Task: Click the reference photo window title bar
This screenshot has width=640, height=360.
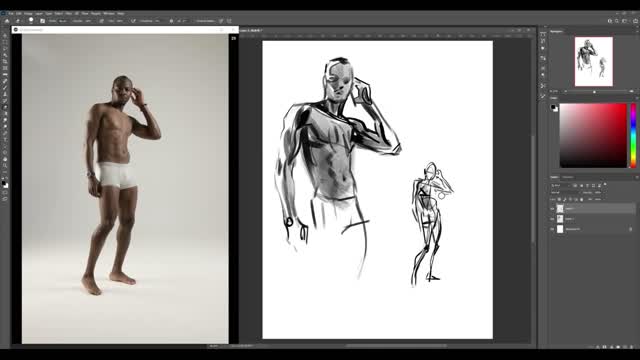Action: click(124, 30)
